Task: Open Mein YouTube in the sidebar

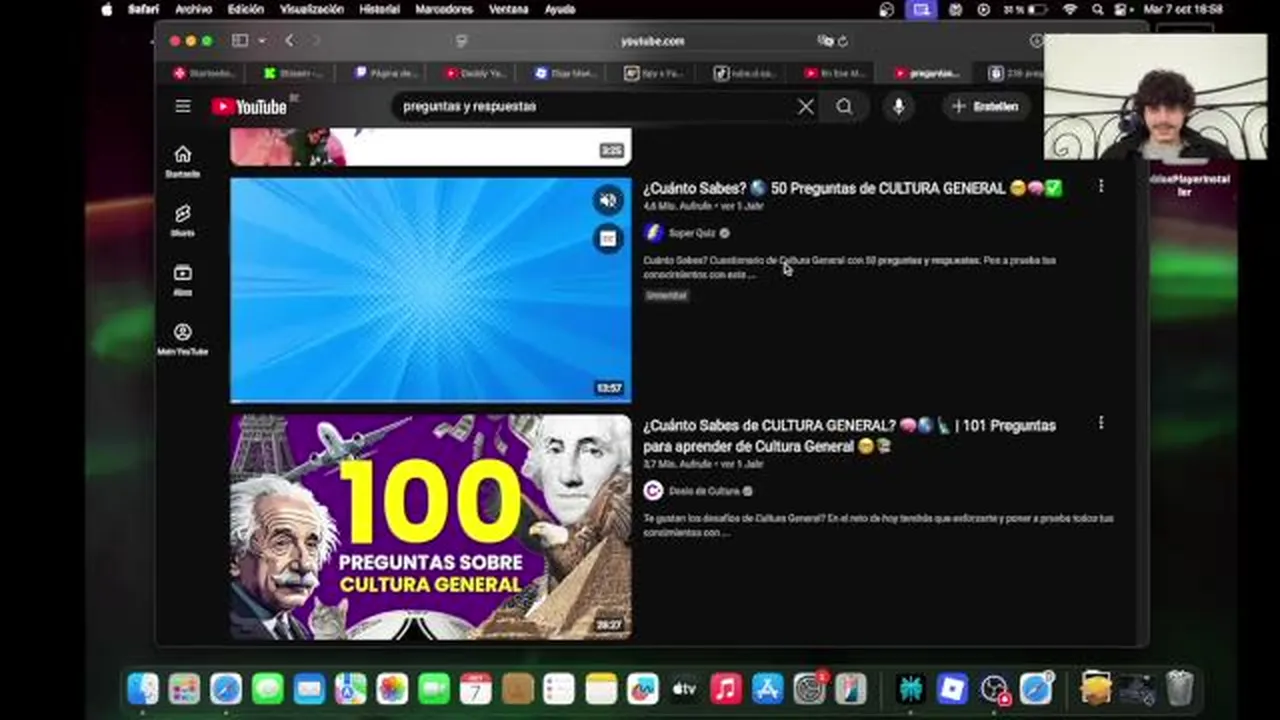Action: (182, 339)
